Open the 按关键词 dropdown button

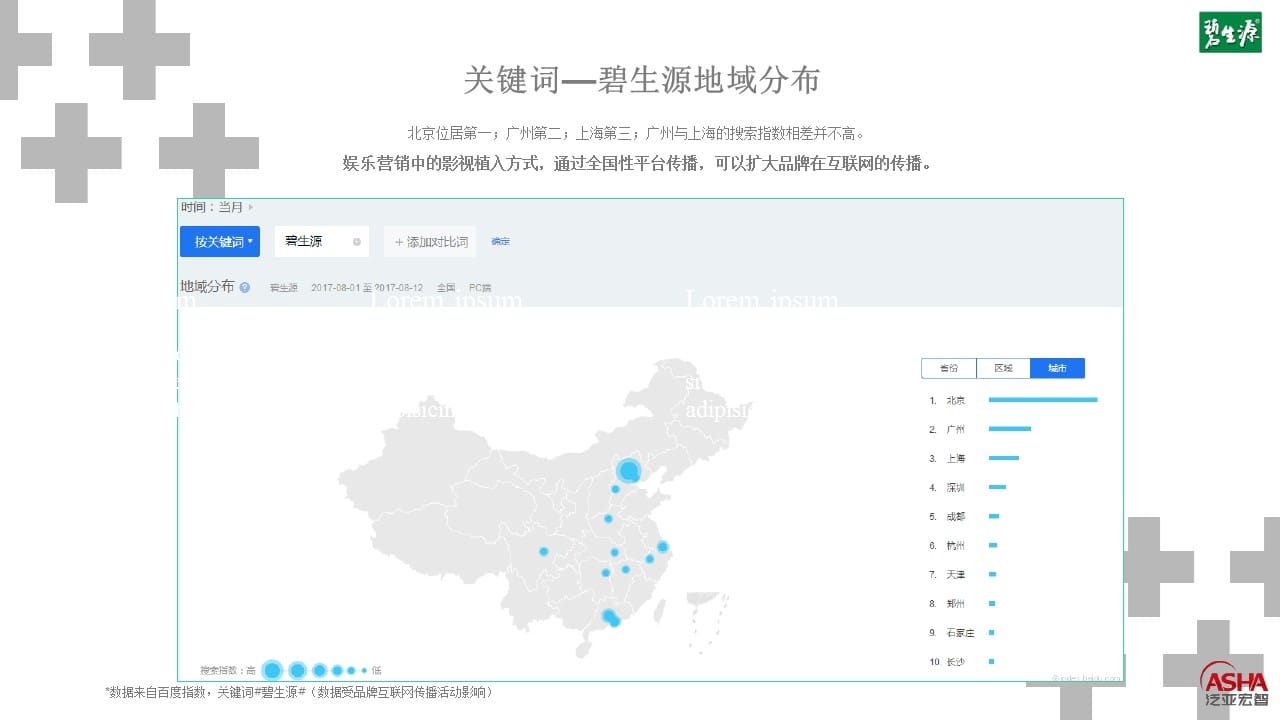[220, 241]
